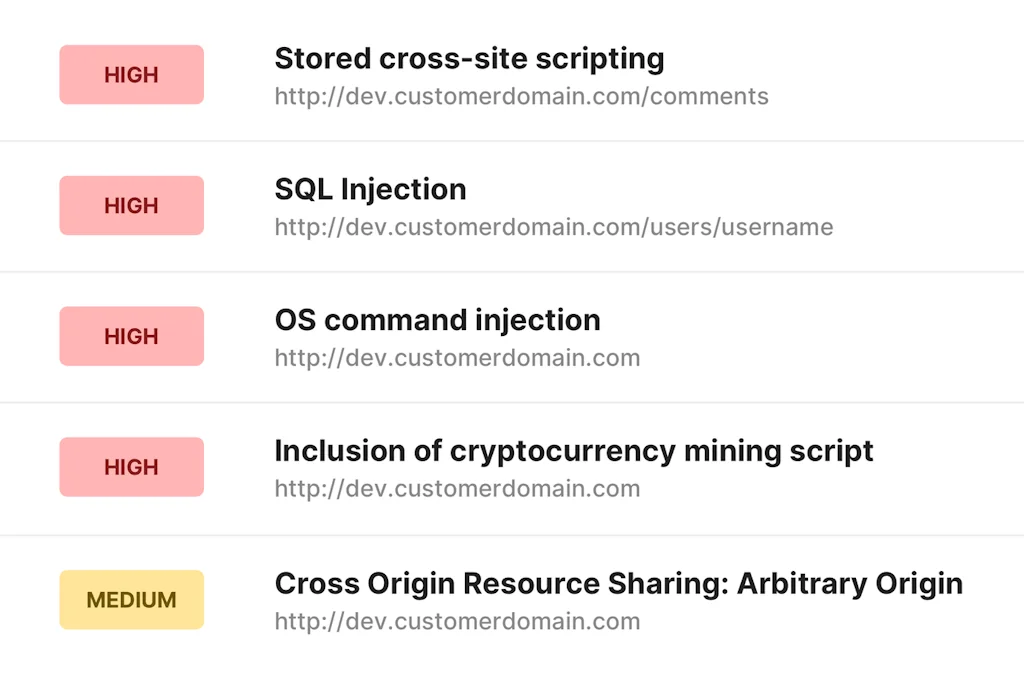Click divider line below Stored cross-site scripting row
The image size is (1024, 675).
[x=512, y=141]
